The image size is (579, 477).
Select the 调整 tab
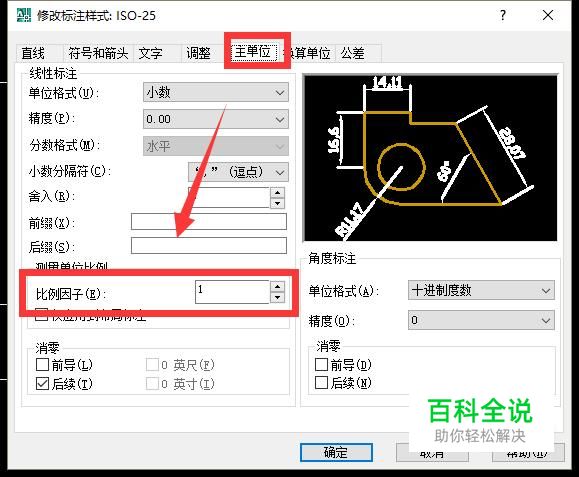(x=203, y=53)
